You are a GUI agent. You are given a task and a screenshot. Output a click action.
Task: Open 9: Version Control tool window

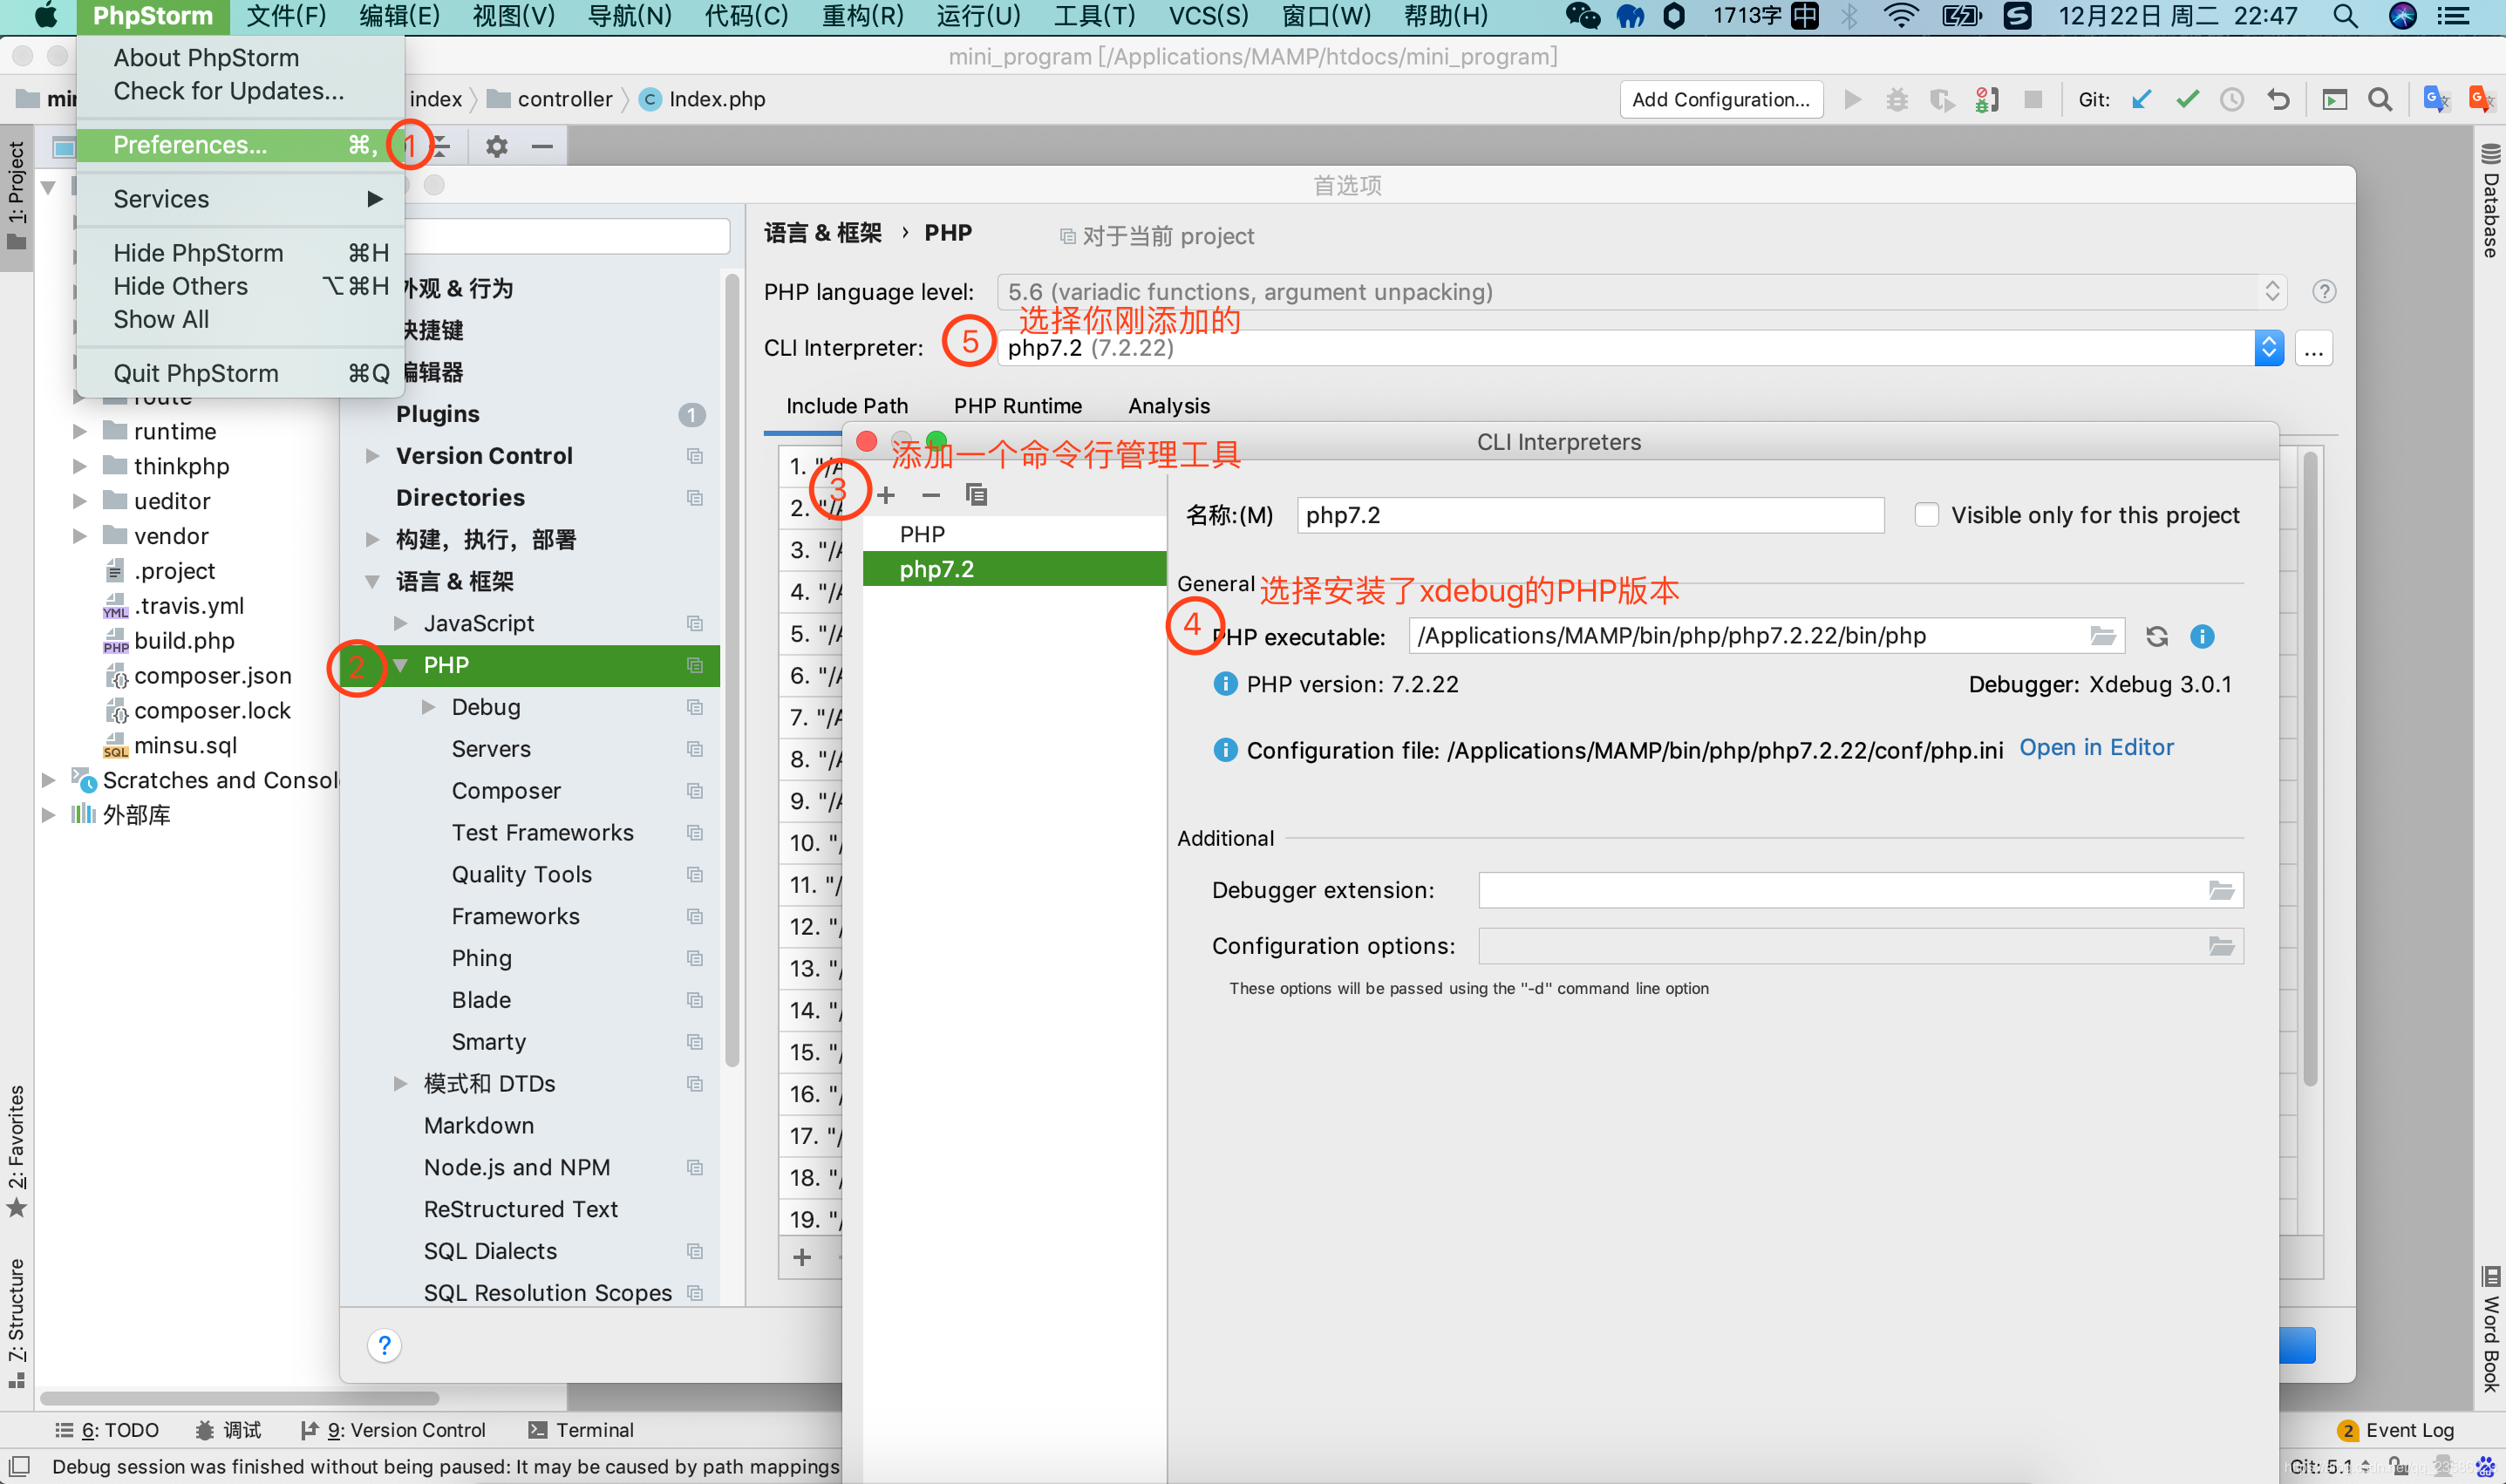click(x=393, y=1430)
